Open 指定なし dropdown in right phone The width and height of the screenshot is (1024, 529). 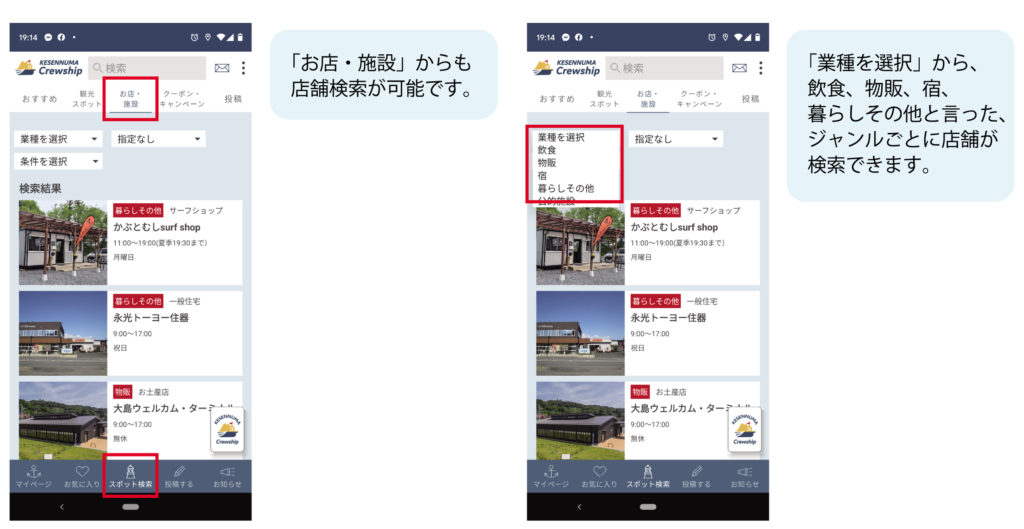click(676, 139)
